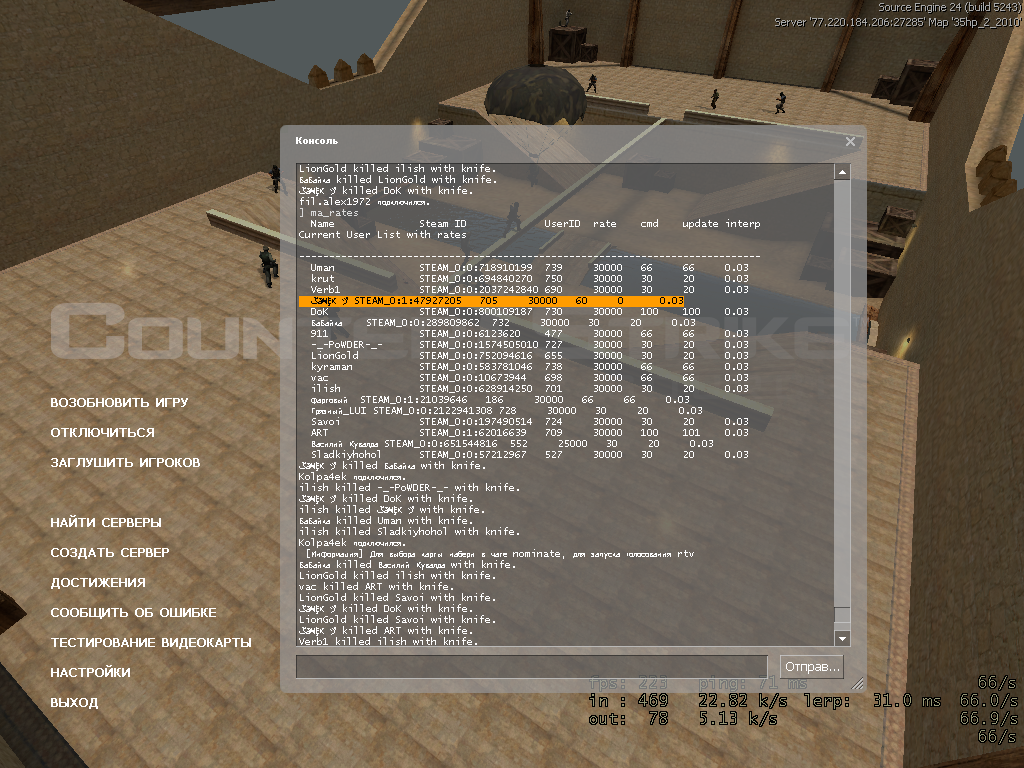The image size is (1024, 768).
Task: Click the 'out: 78' net graph value
Action: (628, 719)
